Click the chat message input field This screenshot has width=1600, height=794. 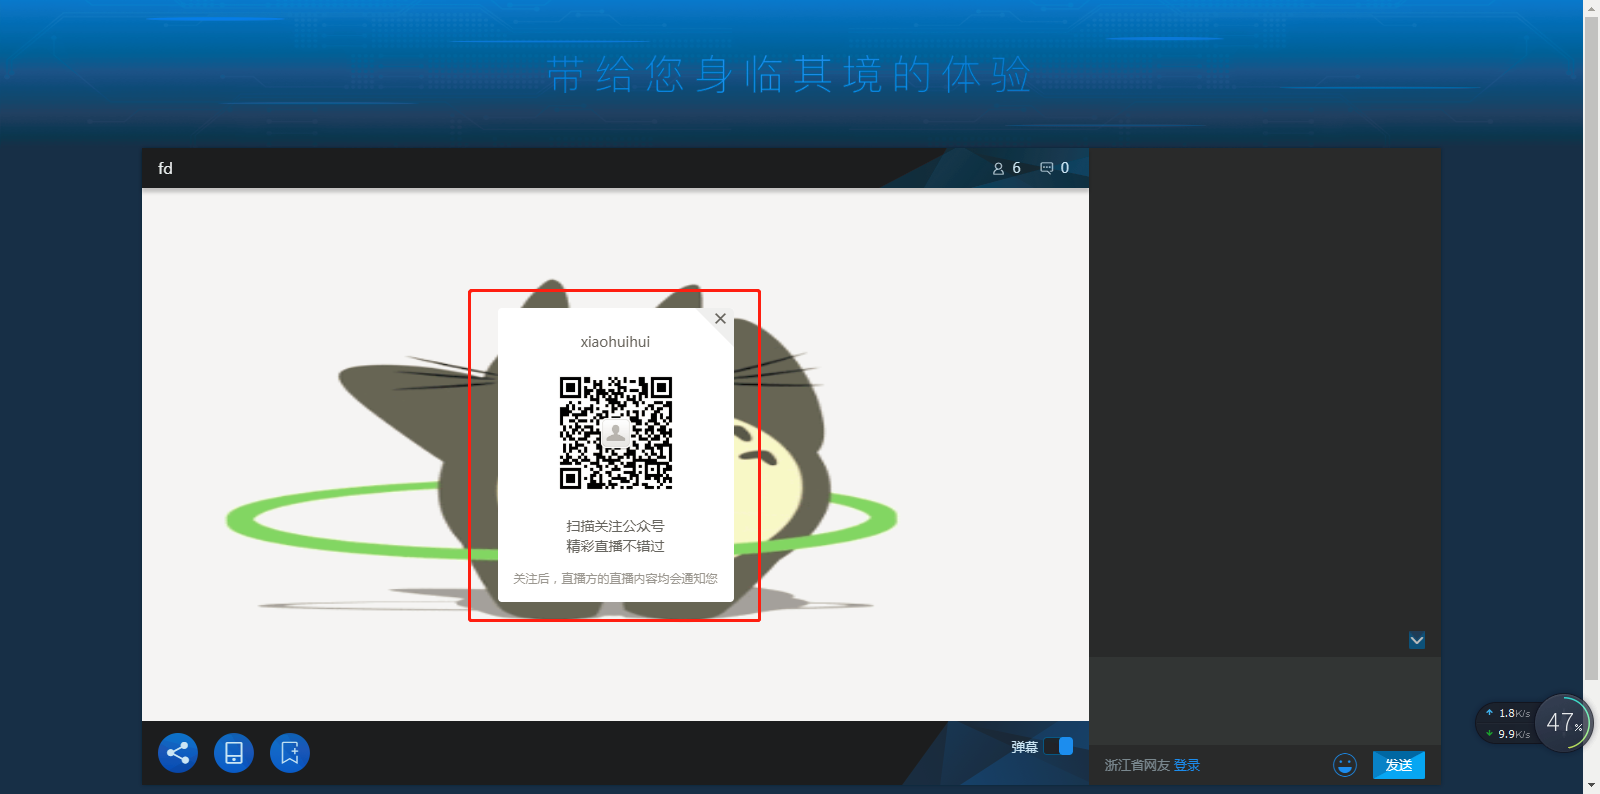pyautogui.click(x=1265, y=701)
